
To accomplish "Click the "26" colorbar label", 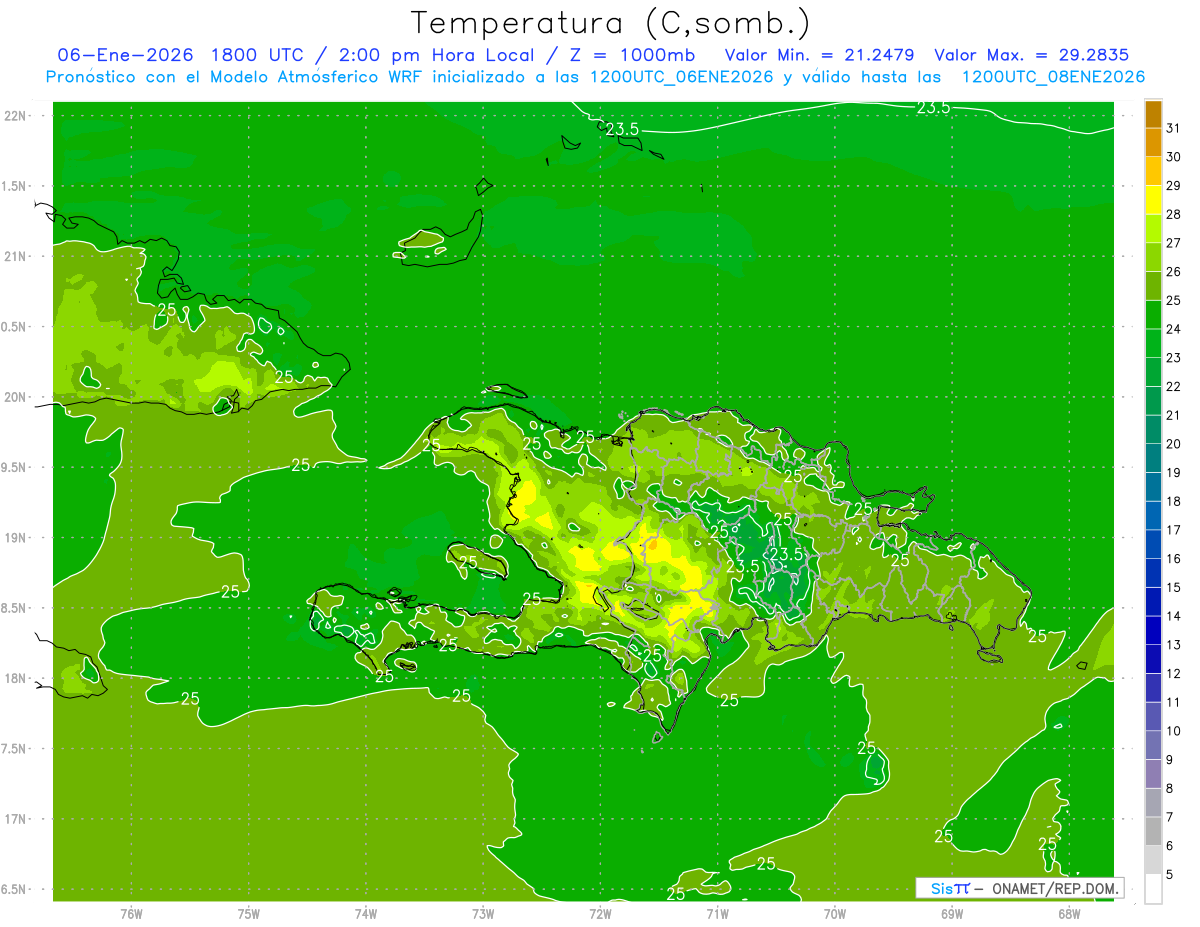I will 1173,272.
